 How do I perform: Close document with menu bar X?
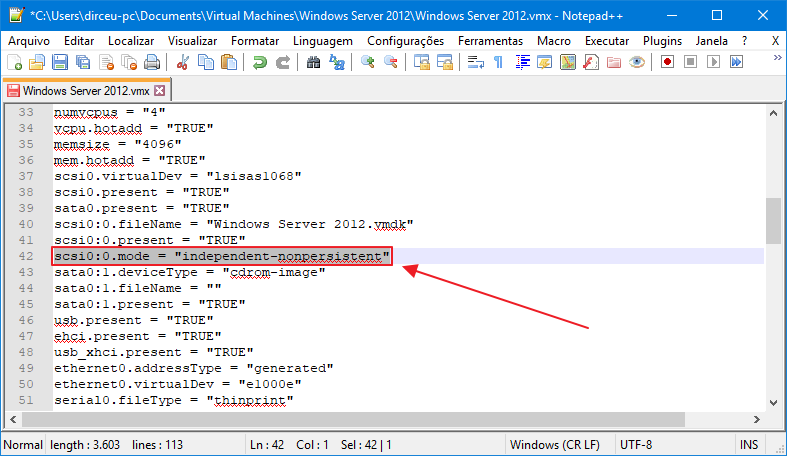pos(775,41)
